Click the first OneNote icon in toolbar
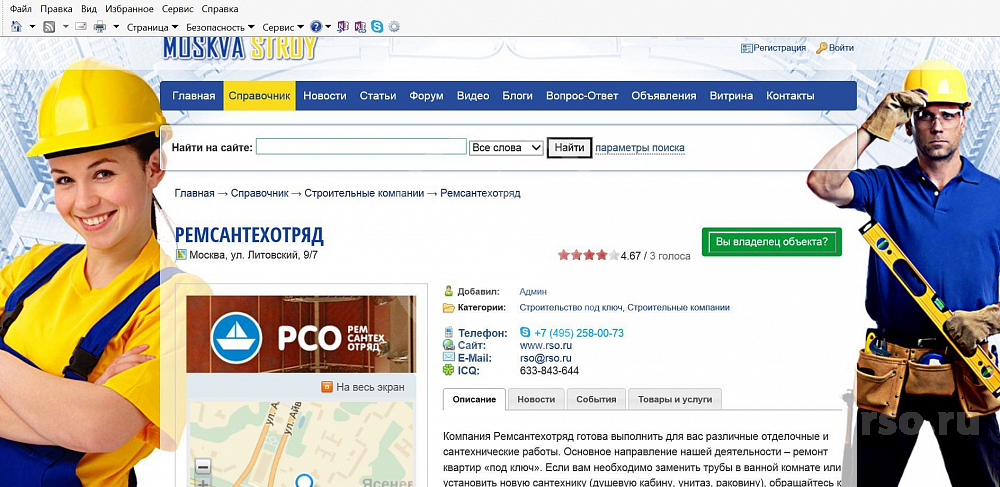The height and width of the screenshot is (487, 1000). [343, 27]
